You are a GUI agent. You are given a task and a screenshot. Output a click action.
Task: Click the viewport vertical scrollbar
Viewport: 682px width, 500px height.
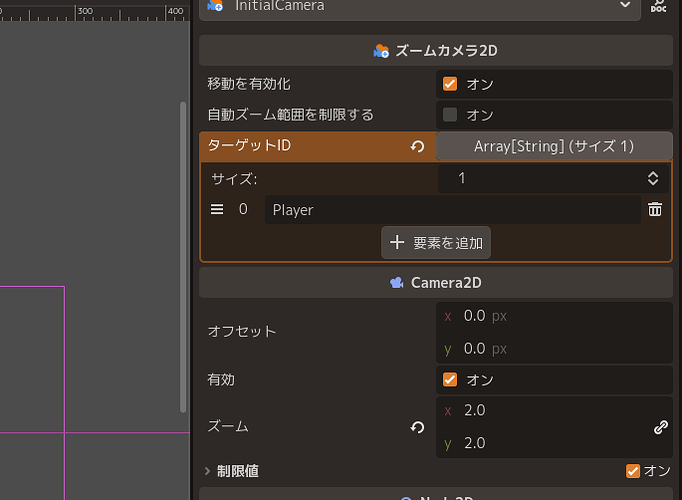tap(183, 257)
